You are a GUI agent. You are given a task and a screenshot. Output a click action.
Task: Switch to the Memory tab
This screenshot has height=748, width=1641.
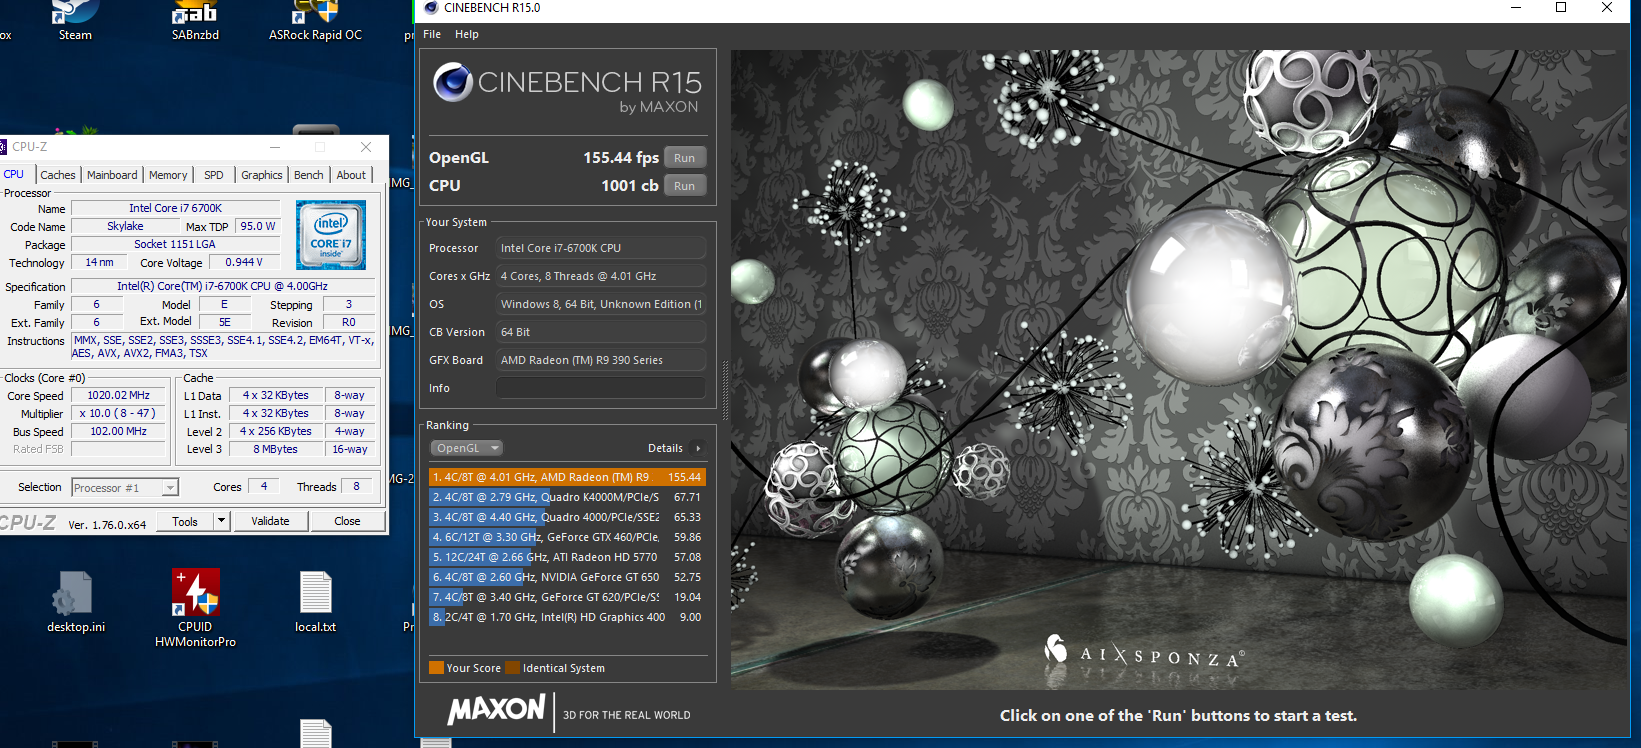click(x=168, y=175)
